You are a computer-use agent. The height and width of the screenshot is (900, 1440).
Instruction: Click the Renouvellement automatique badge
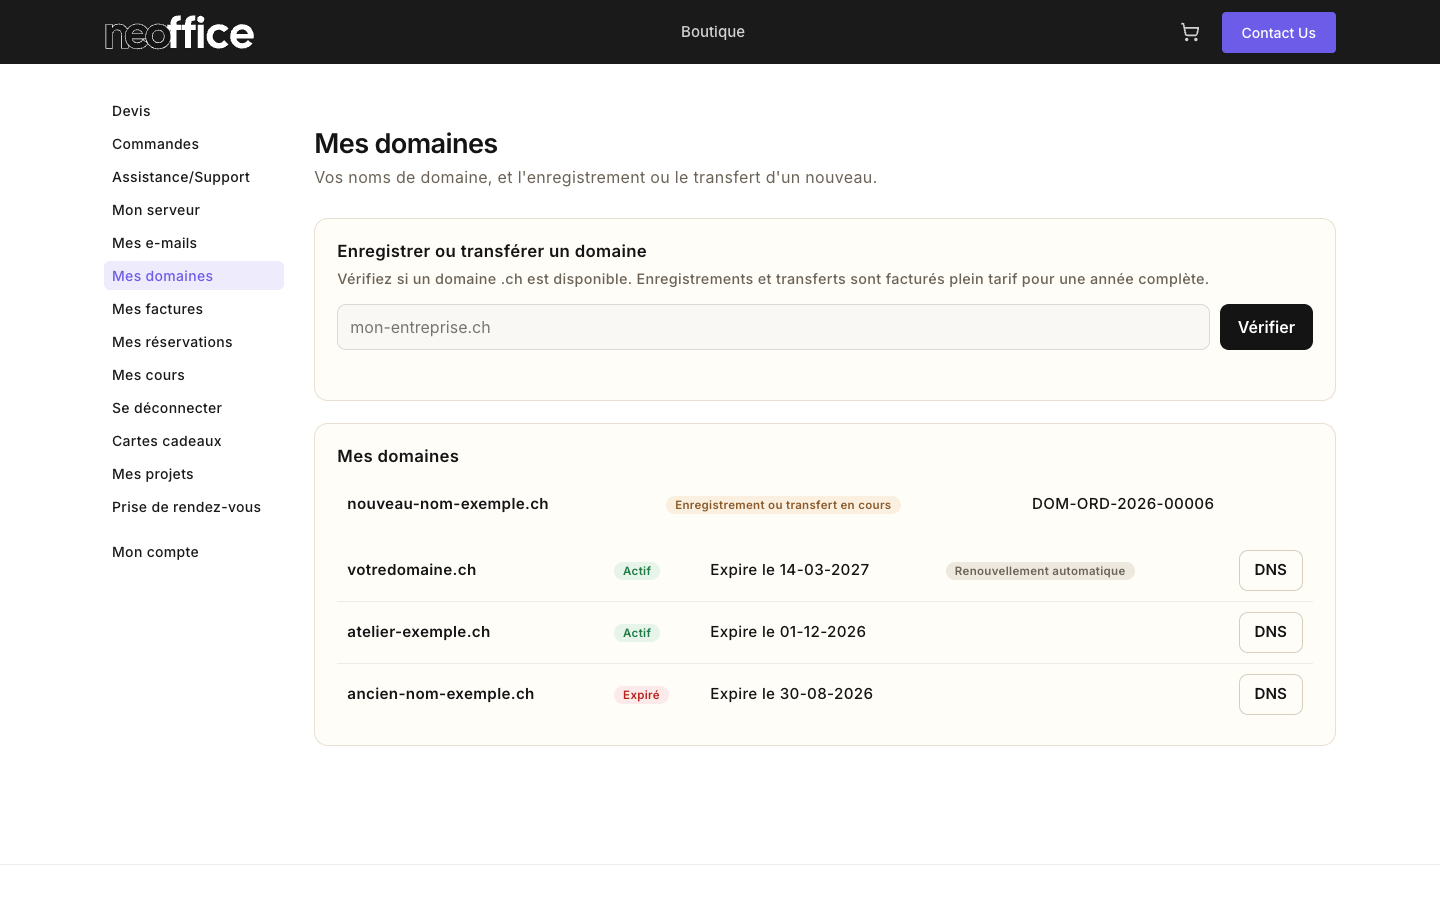pyautogui.click(x=1040, y=571)
